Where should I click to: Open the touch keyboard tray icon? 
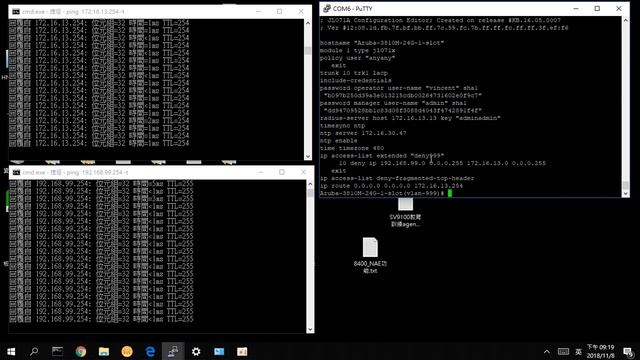[563, 352]
